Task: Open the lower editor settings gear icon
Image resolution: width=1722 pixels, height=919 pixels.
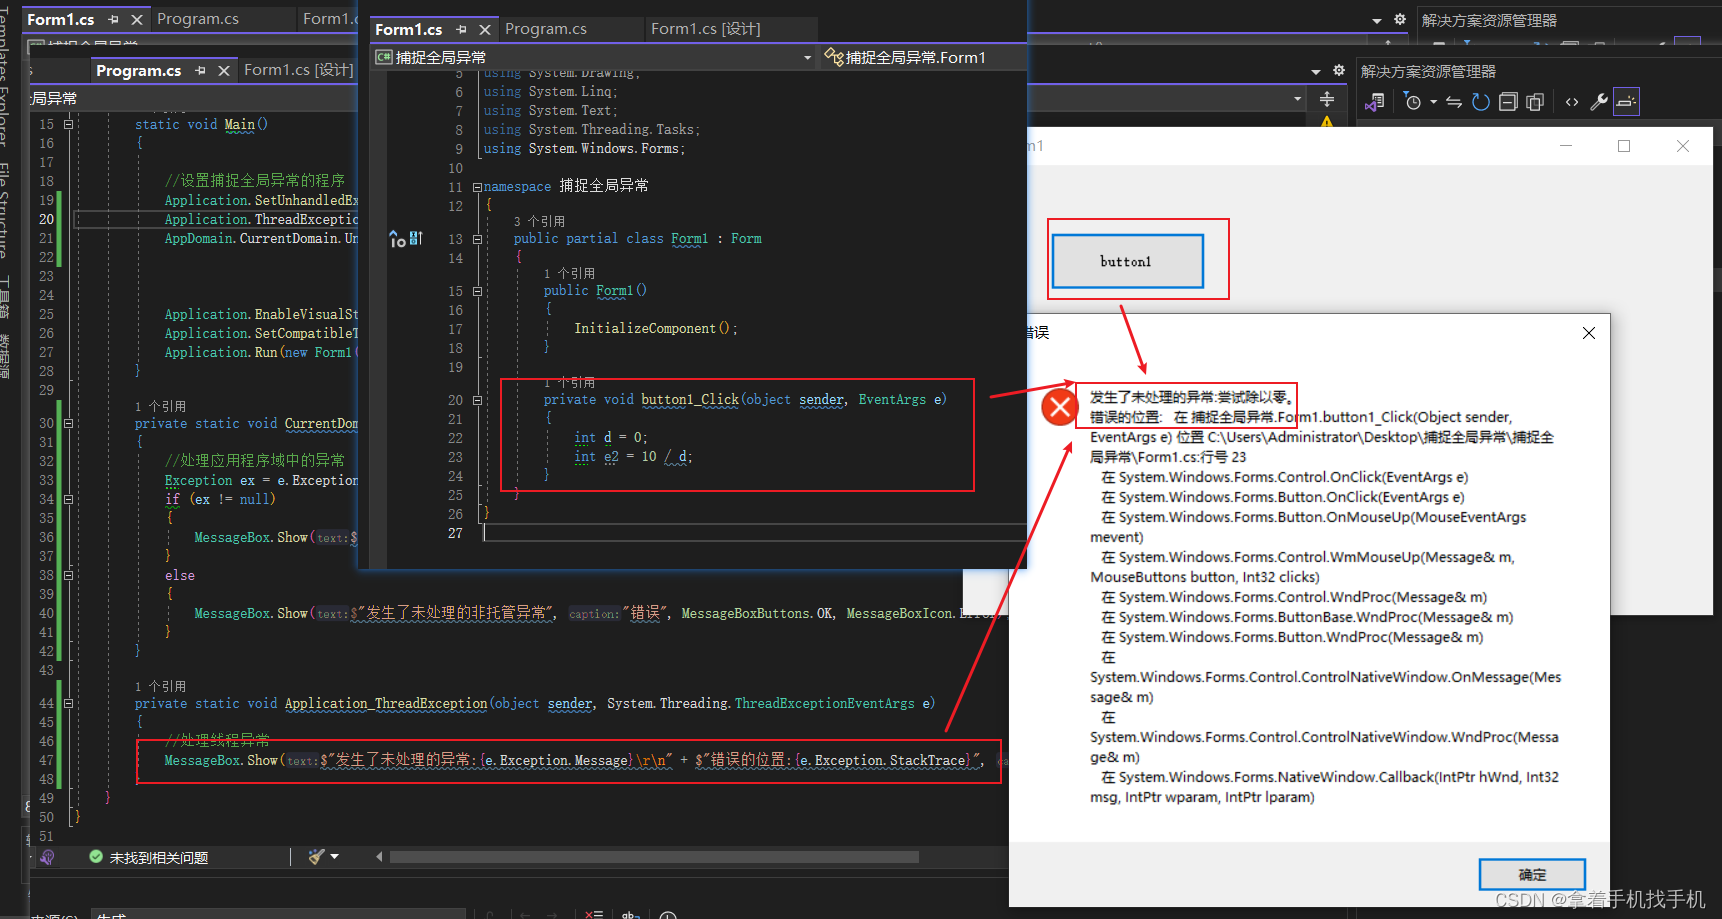Action: click(1339, 70)
